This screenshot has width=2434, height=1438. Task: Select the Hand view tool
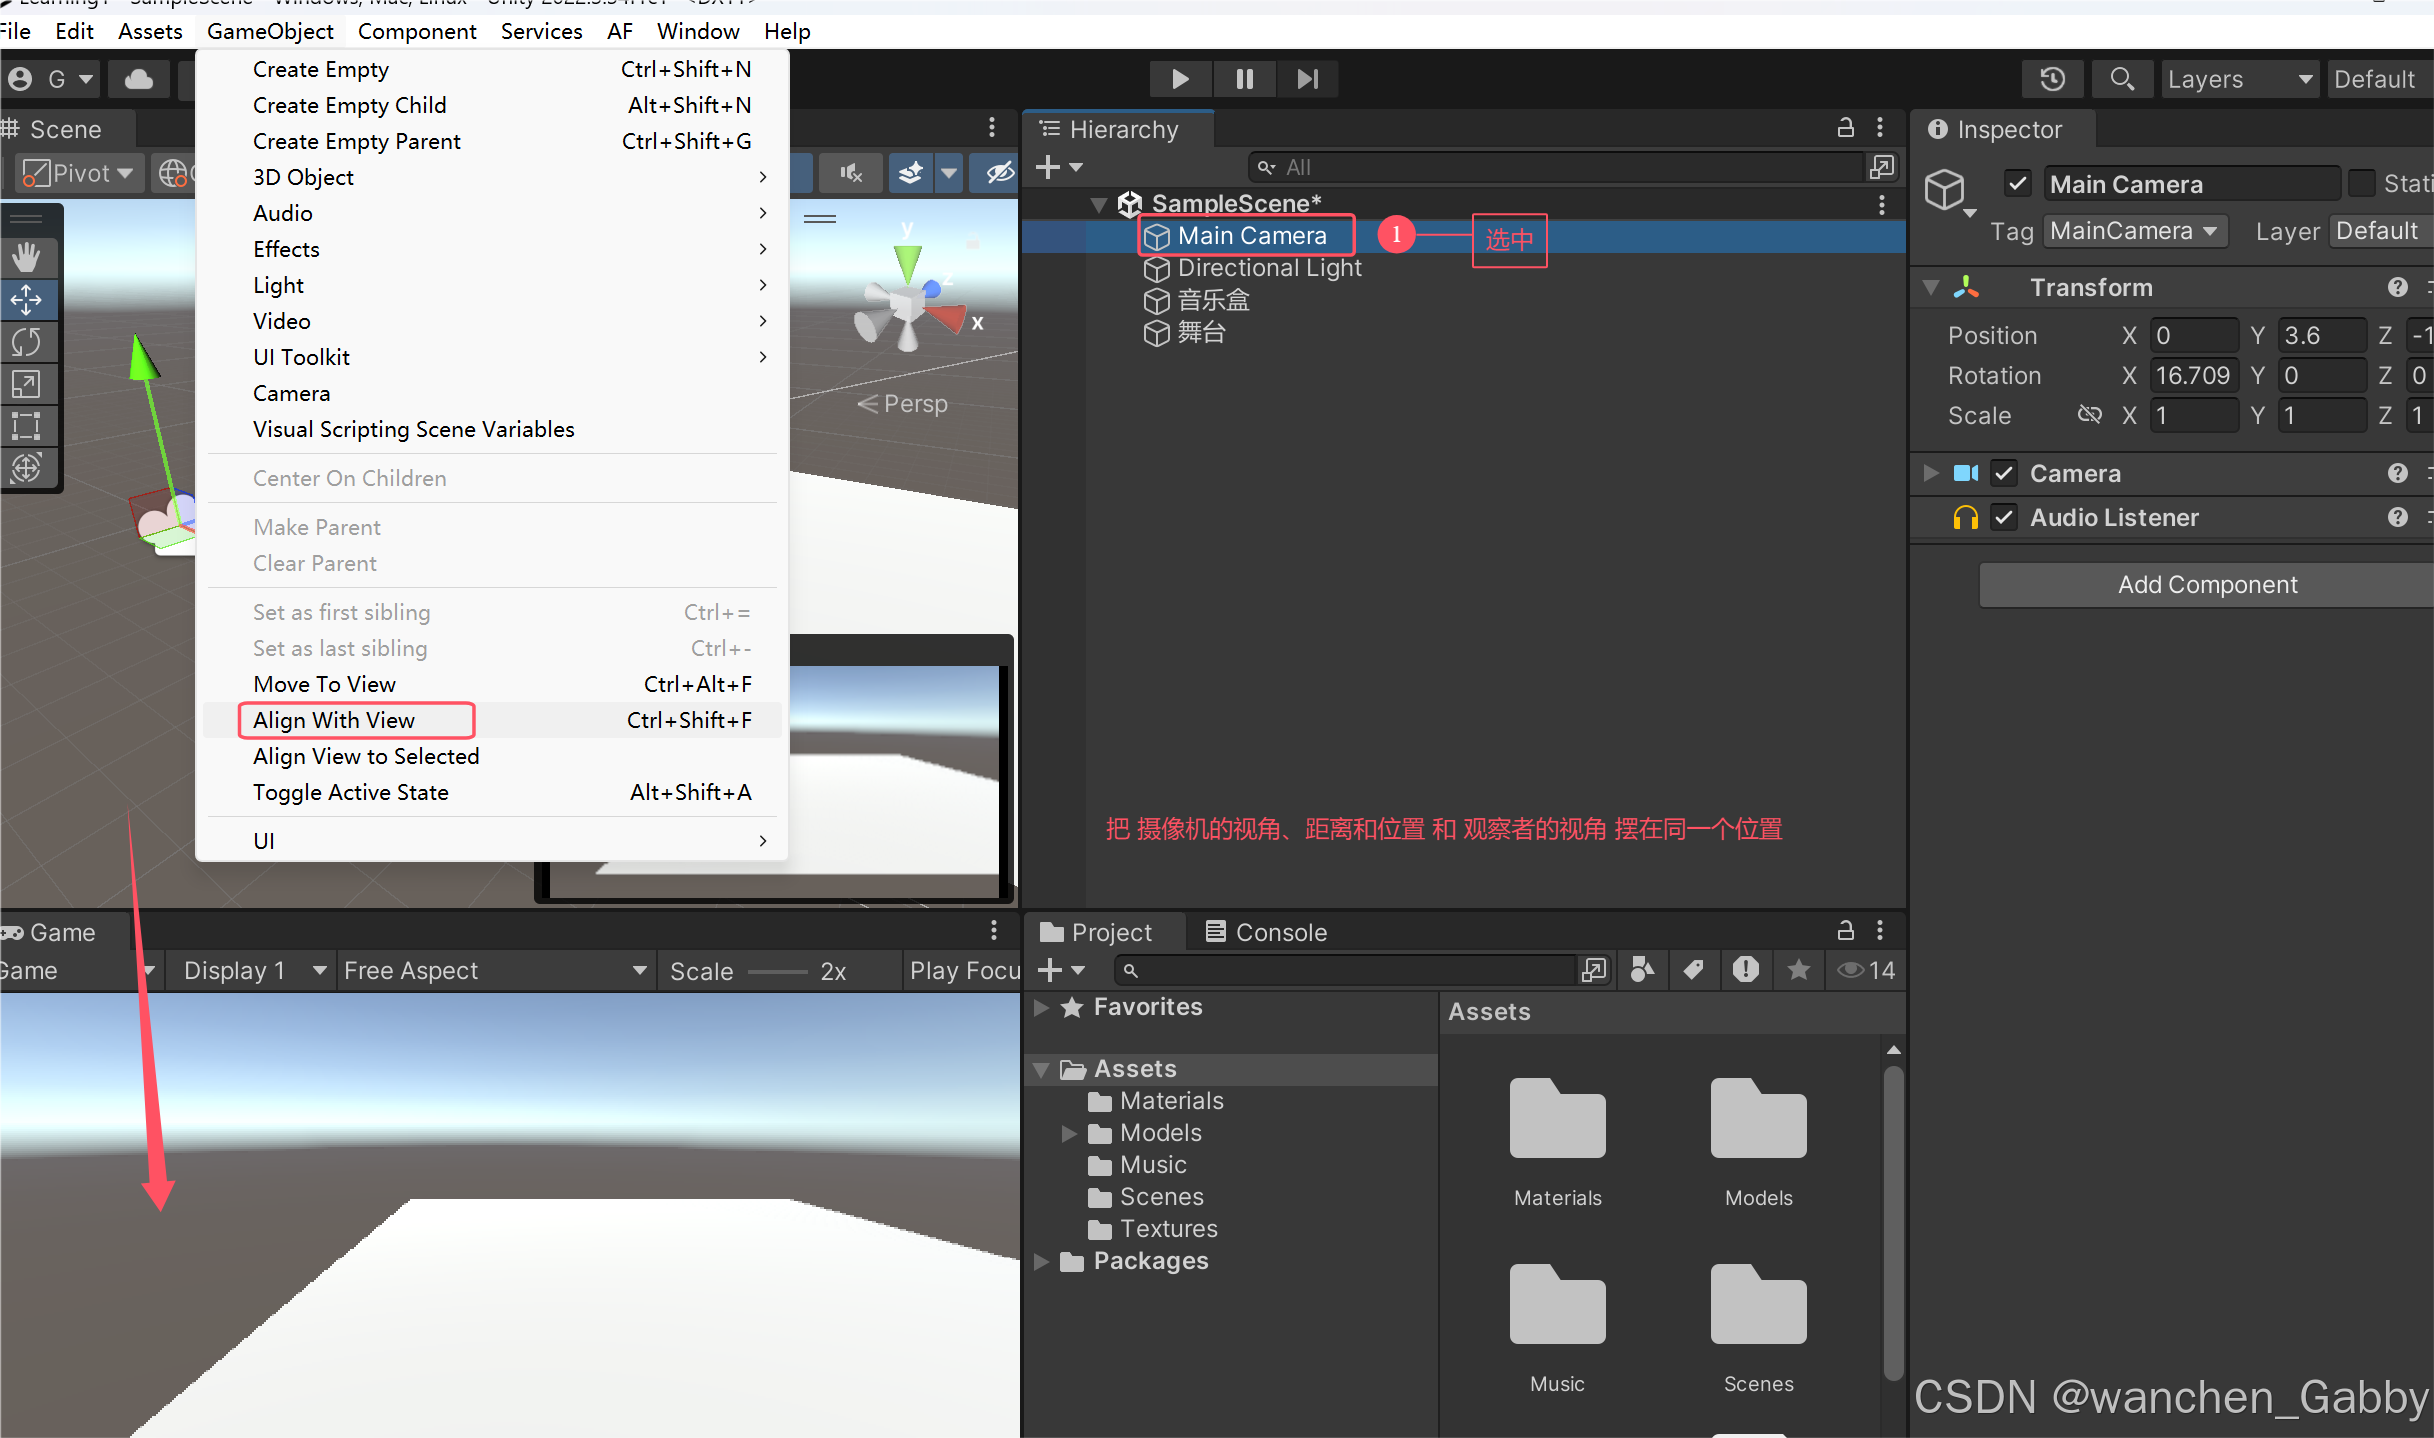tap(26, 257)
